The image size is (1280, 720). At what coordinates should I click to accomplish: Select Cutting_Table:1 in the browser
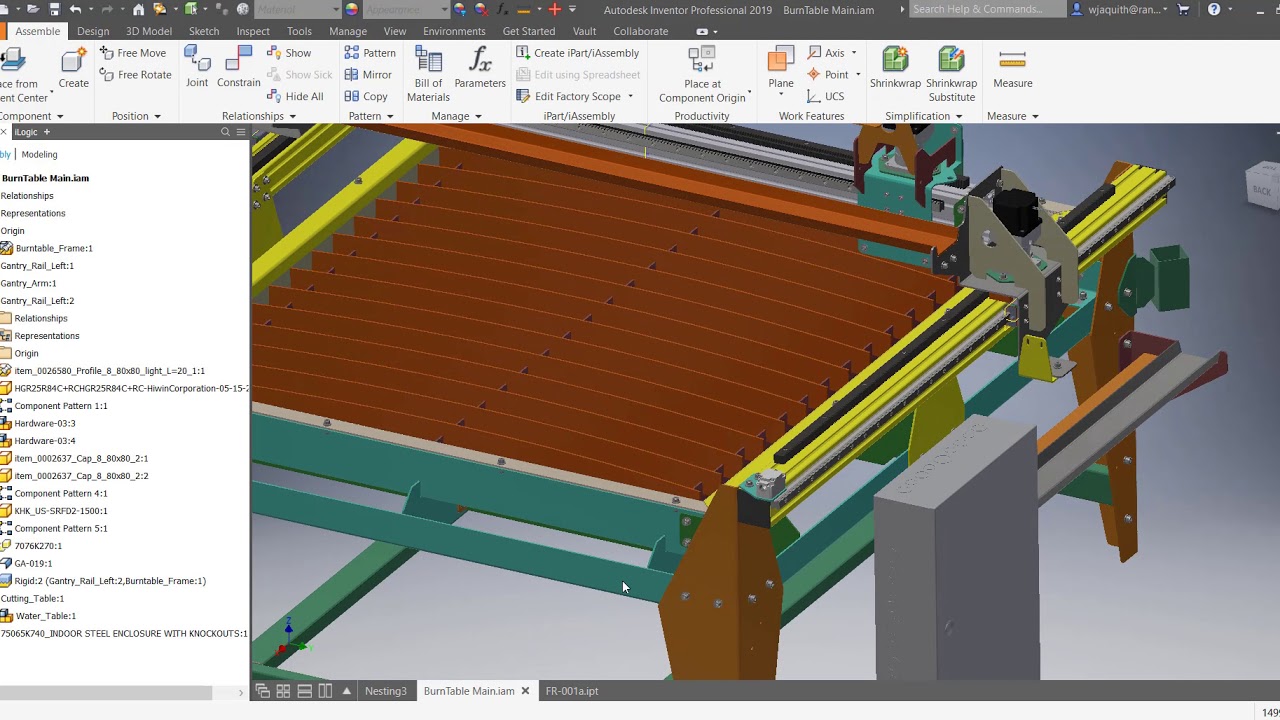[x=32, y=598]
